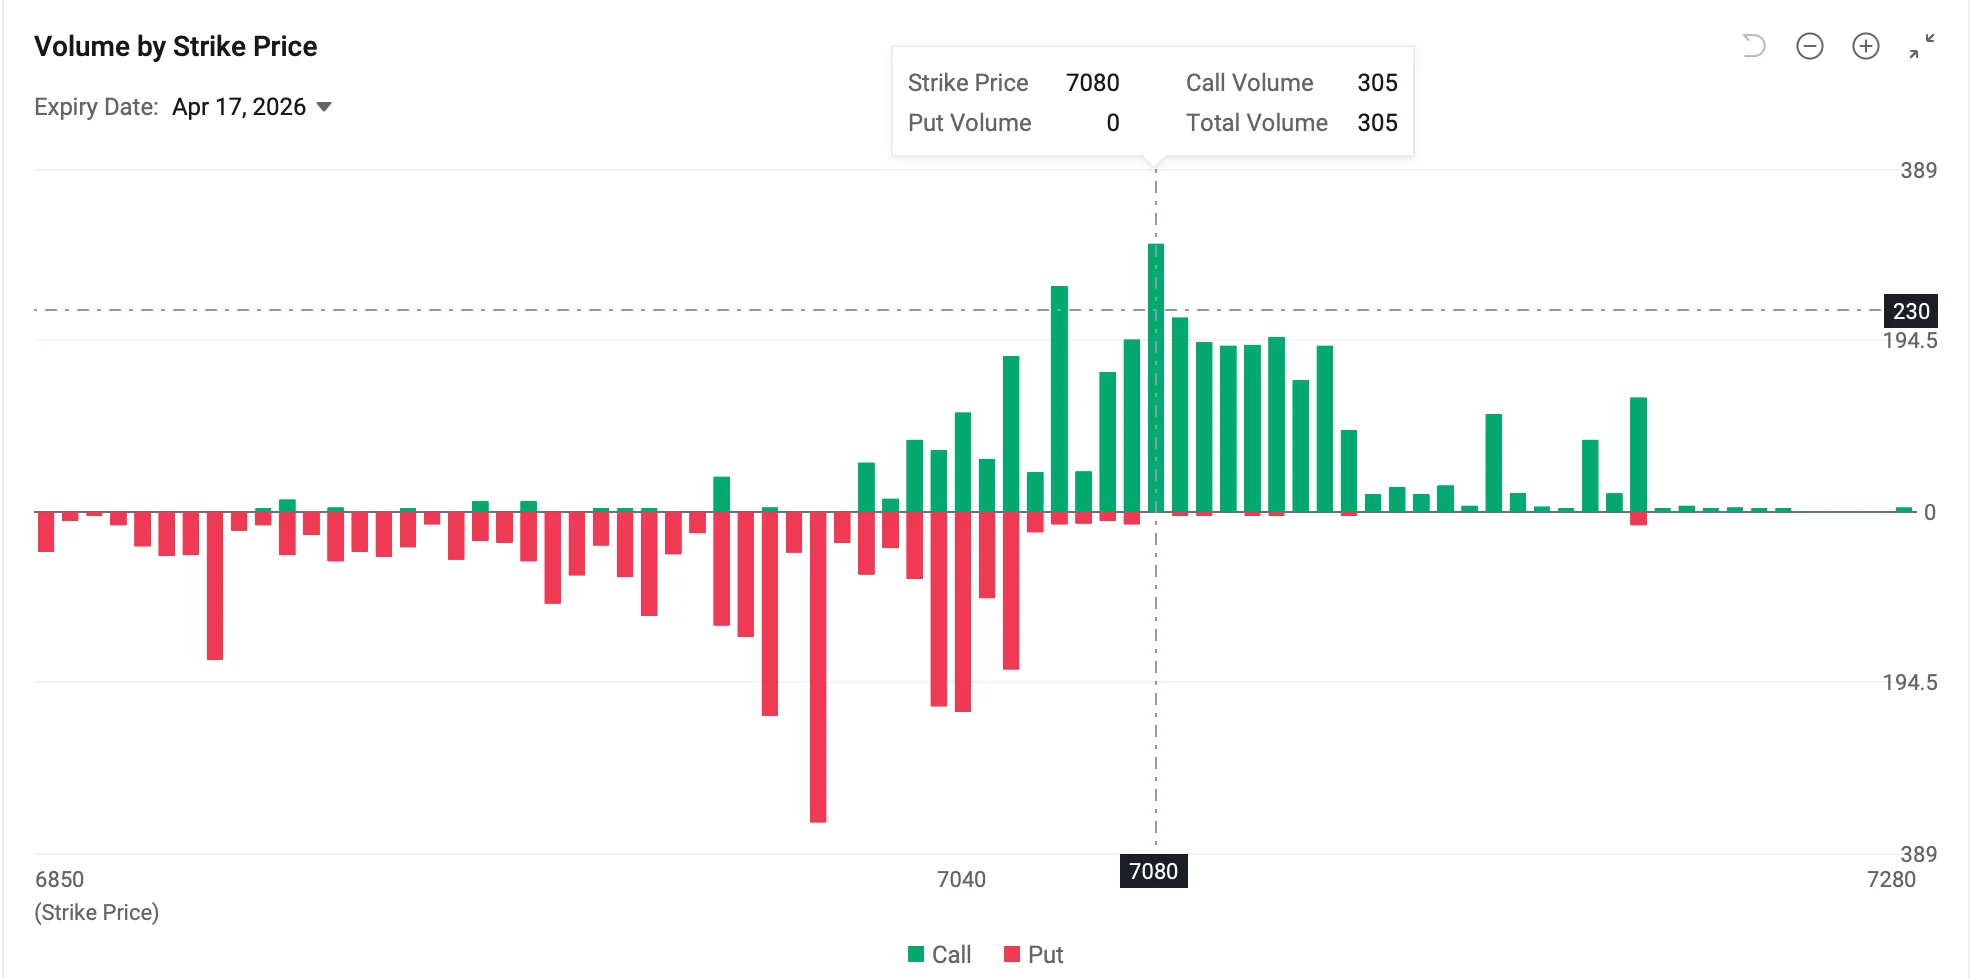Click the red Put legend square

(1012, 954)
